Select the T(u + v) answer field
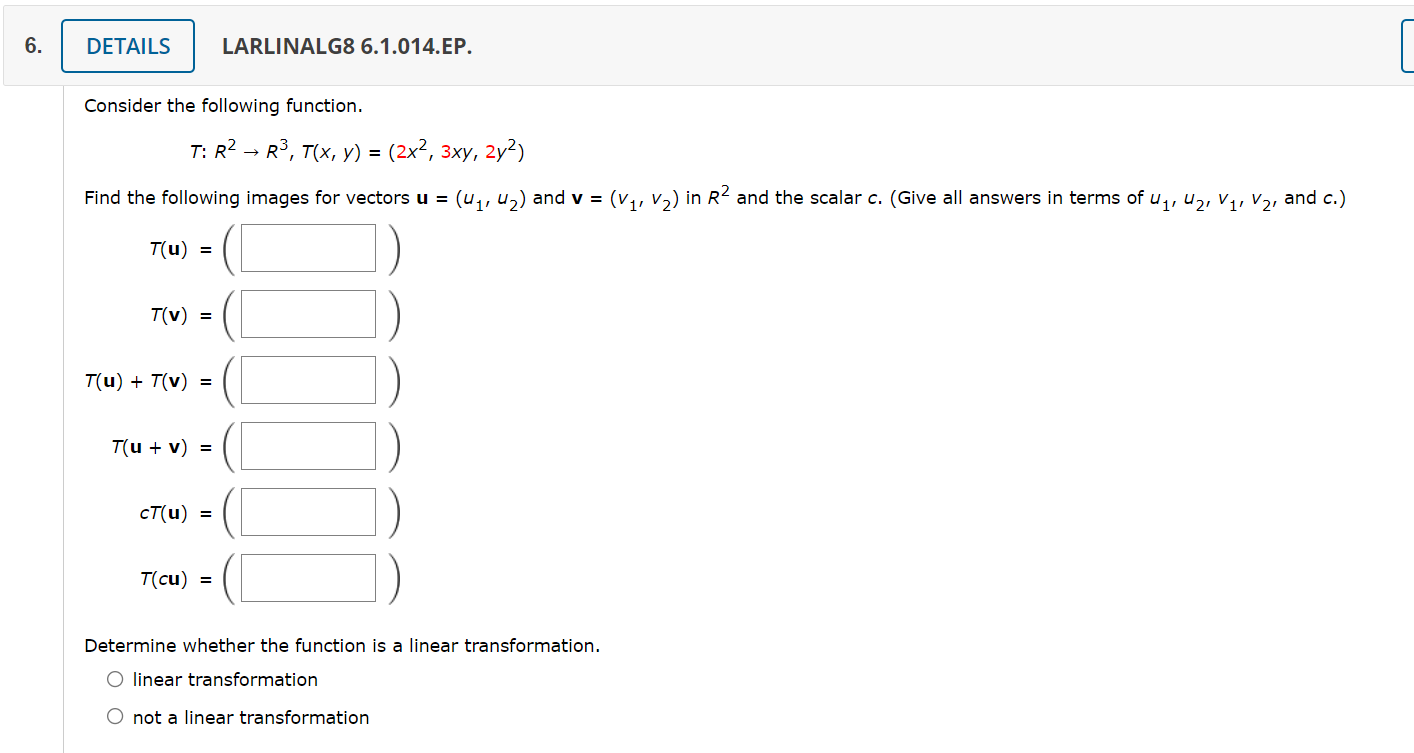1414x753 pixels. tap(307, 445)
